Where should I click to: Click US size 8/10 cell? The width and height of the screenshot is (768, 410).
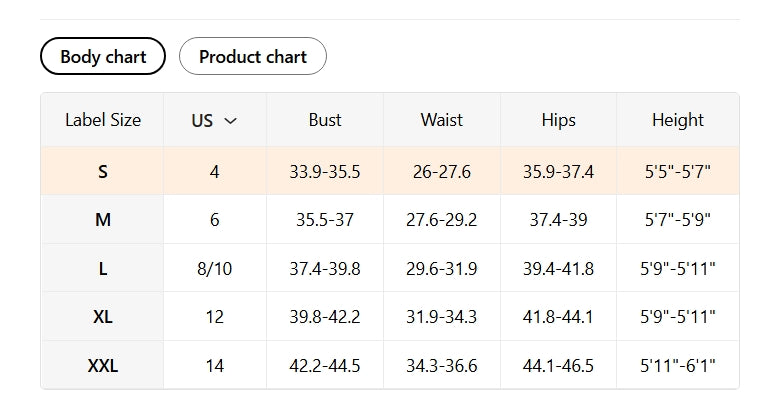click(214, 268)
